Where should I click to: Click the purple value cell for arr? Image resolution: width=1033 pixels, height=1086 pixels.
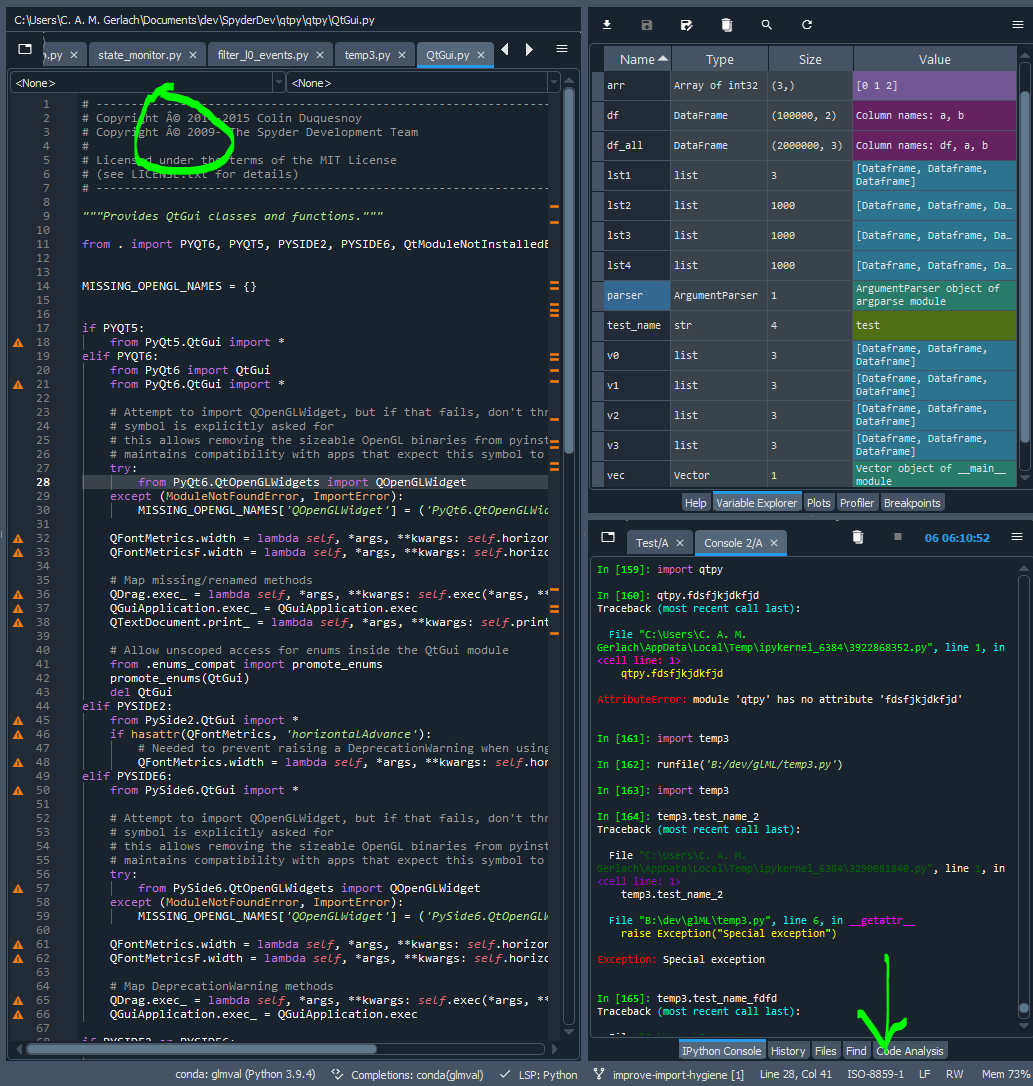click(935, 85)
